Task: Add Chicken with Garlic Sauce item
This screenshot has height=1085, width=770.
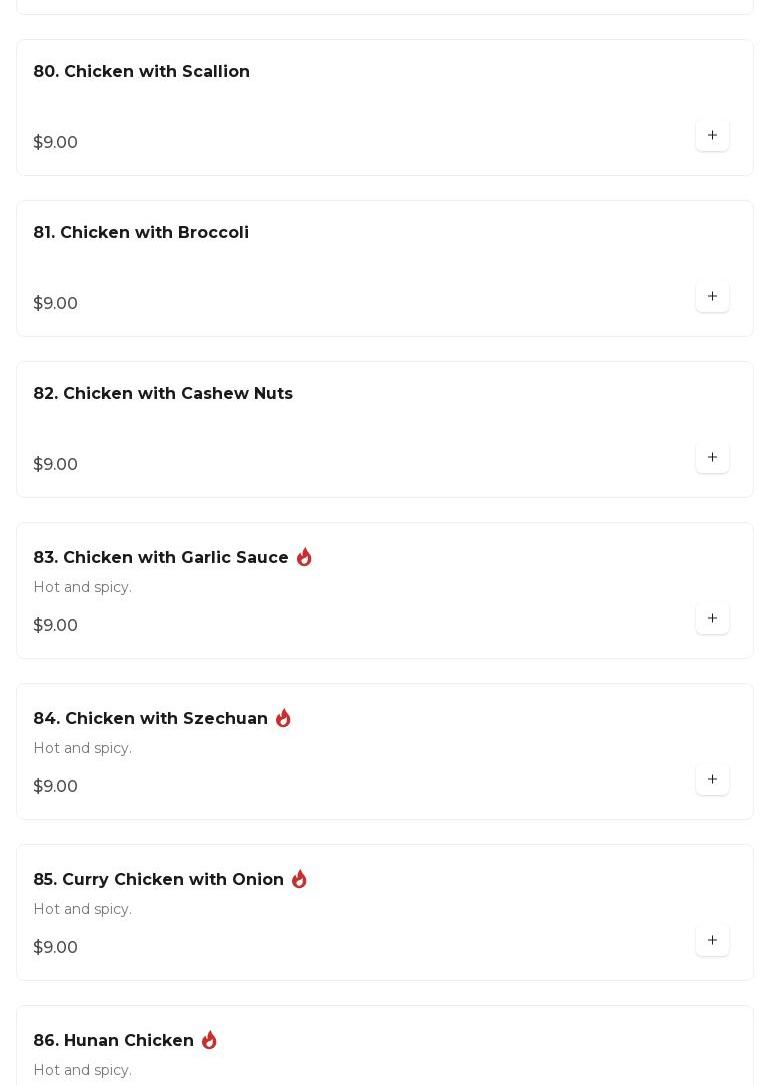Action: click(x=712, y=618)
